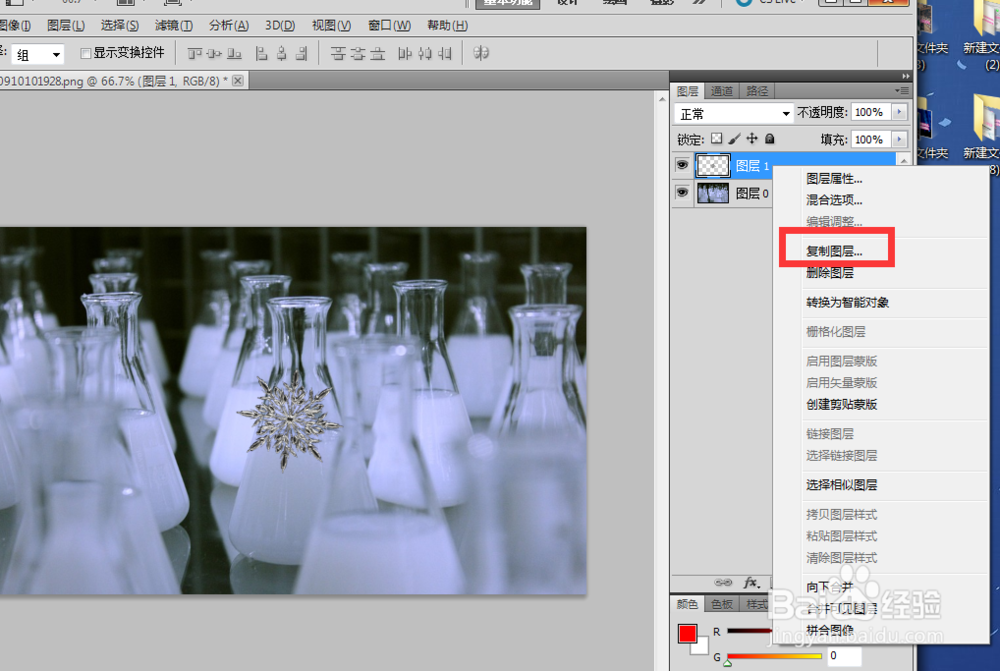
Task: Click the link layers icon below the panel
Action: coord(724,582)
